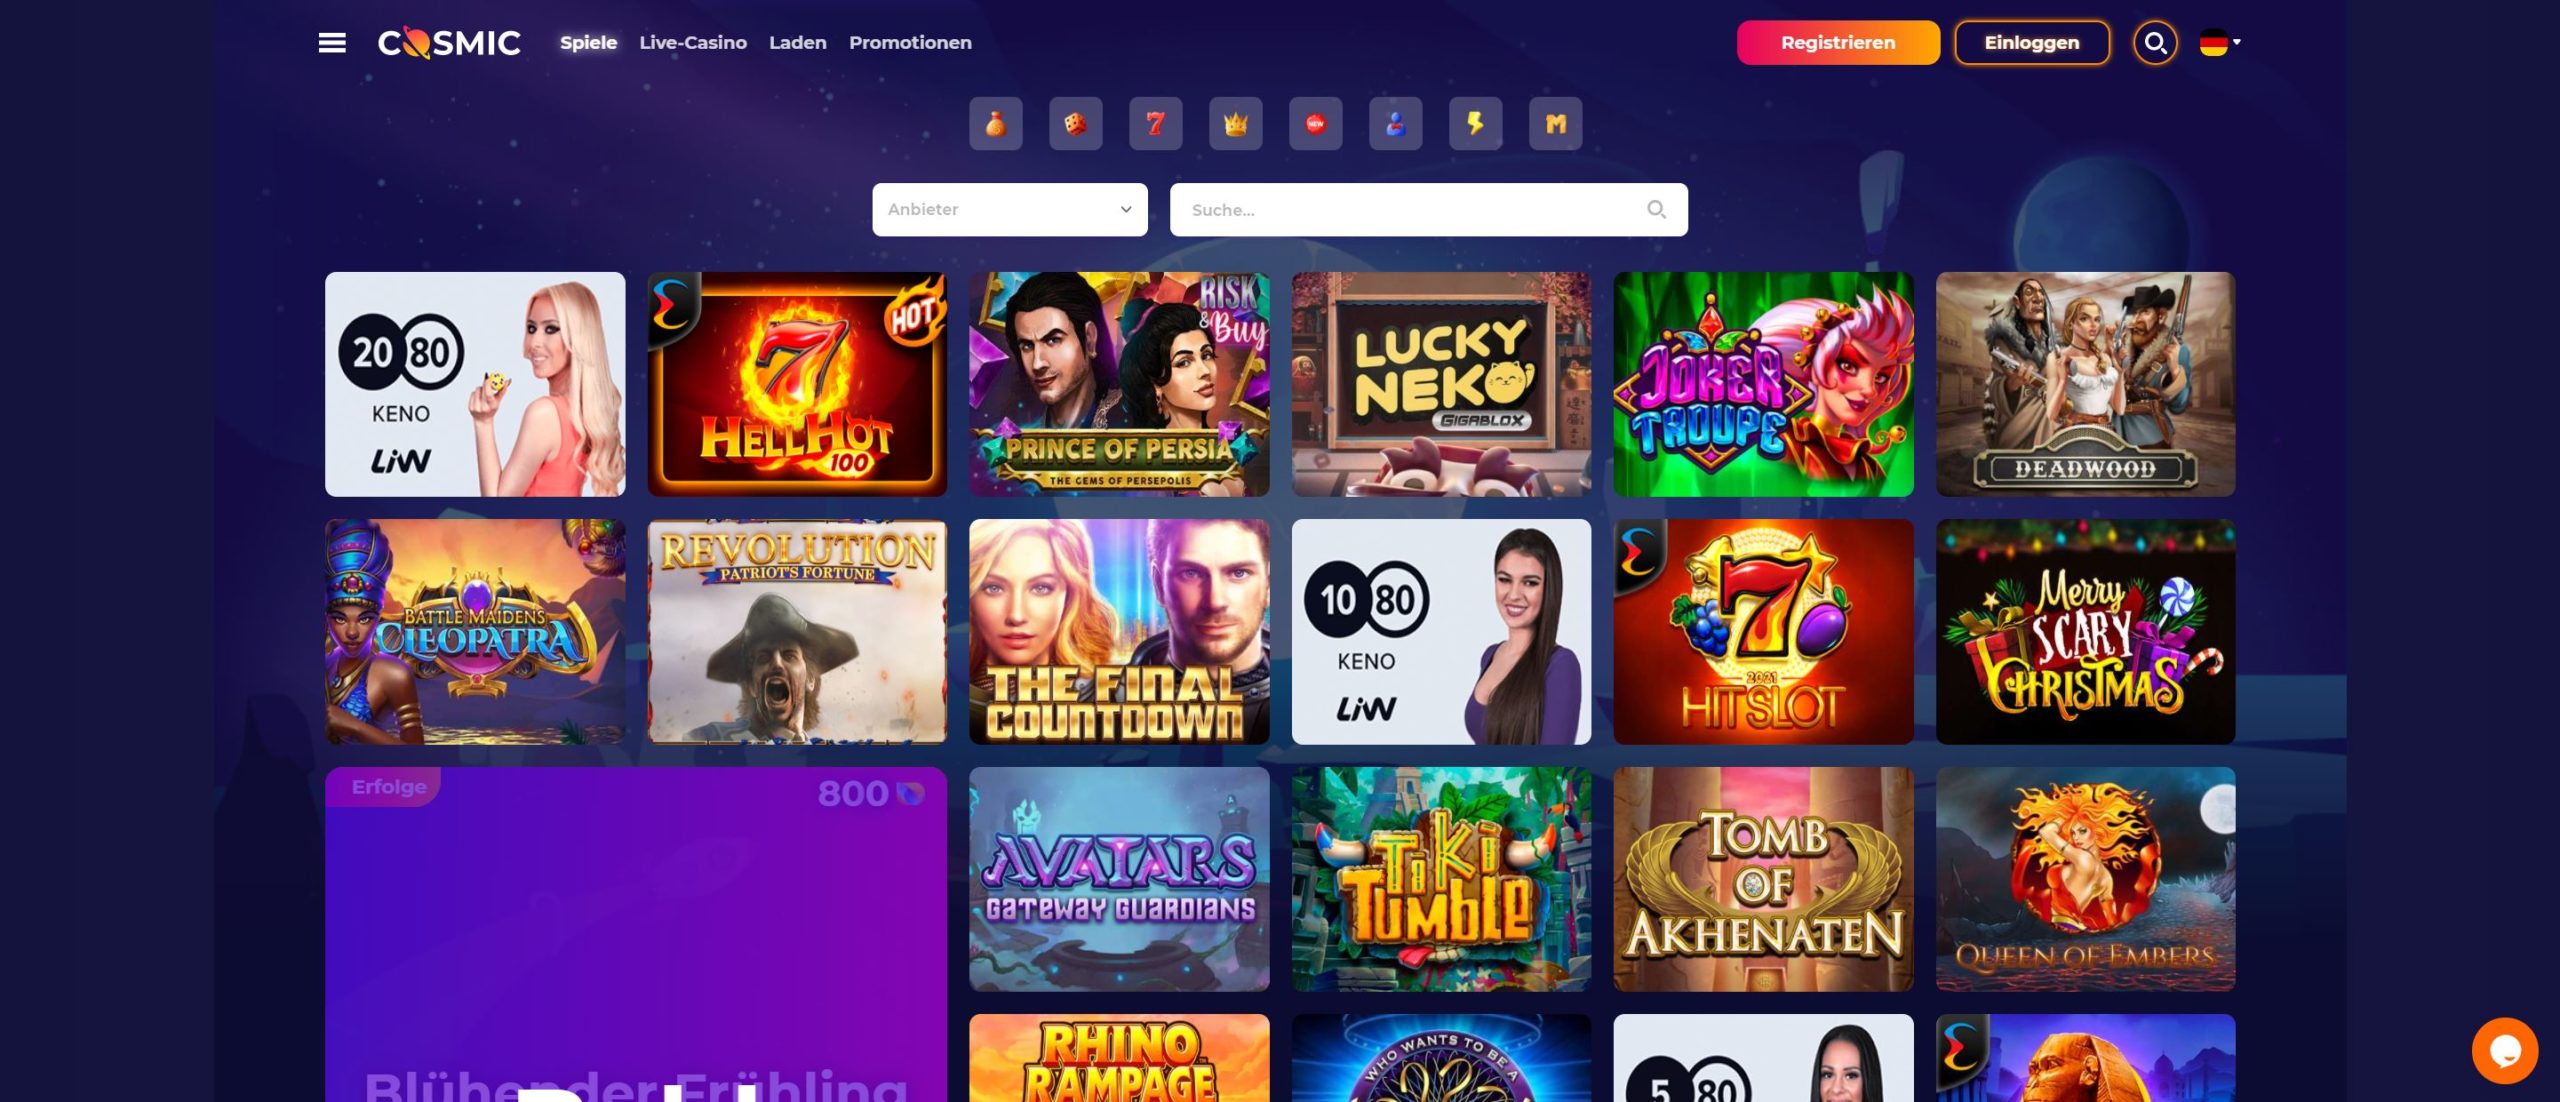The image size is (2560, 1102).
Task: Focus the Suche game search field
Action: tap(1429, 209)
